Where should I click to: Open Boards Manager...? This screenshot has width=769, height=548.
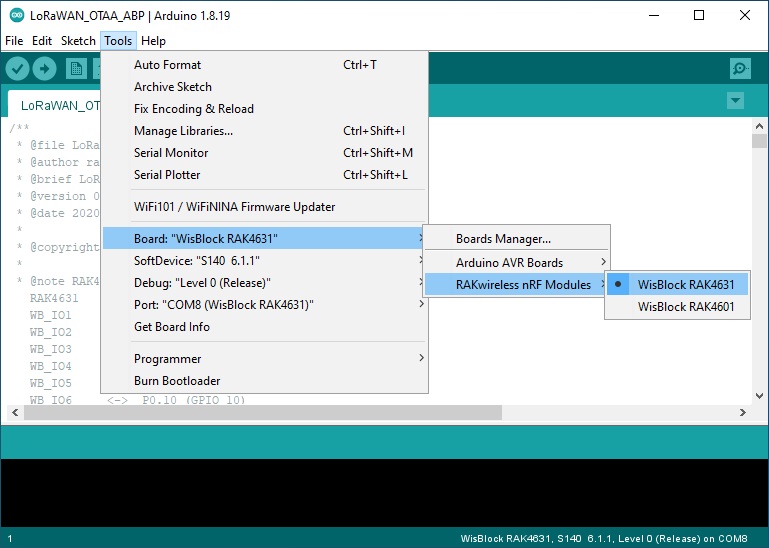coord(517,238)
